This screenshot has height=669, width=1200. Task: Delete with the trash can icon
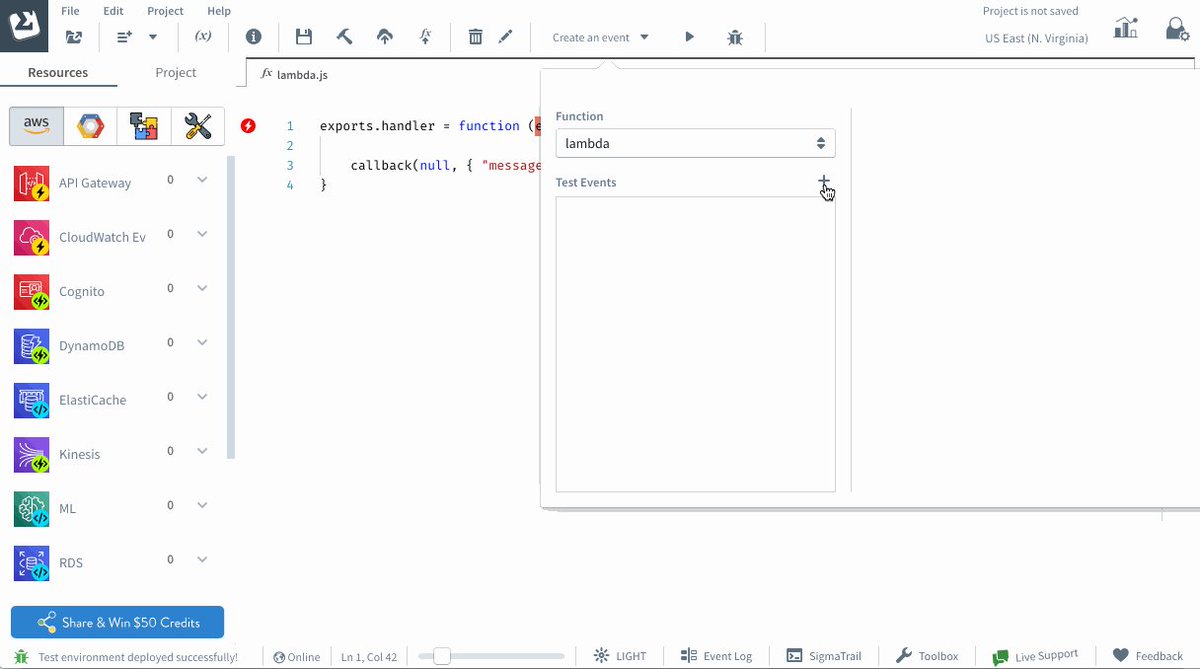pos(476,37)
